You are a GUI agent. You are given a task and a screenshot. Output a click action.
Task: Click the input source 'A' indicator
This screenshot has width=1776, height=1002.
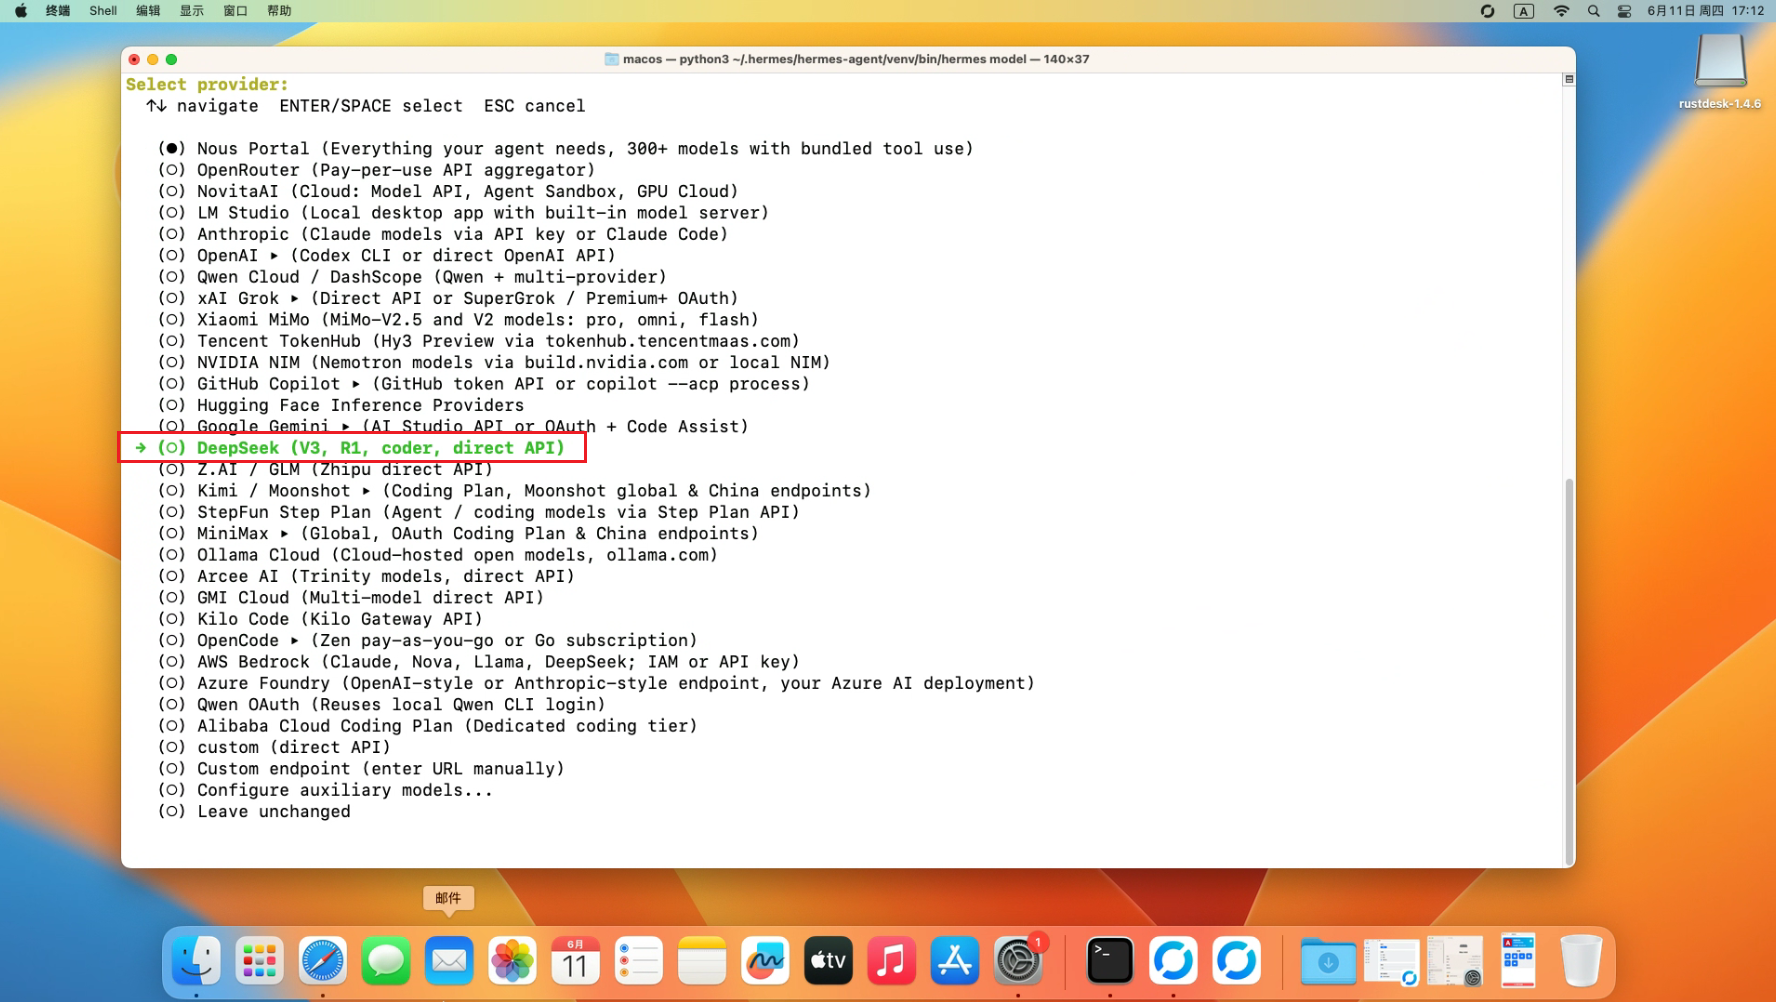pyautogui.click(x=1524, y=11)
